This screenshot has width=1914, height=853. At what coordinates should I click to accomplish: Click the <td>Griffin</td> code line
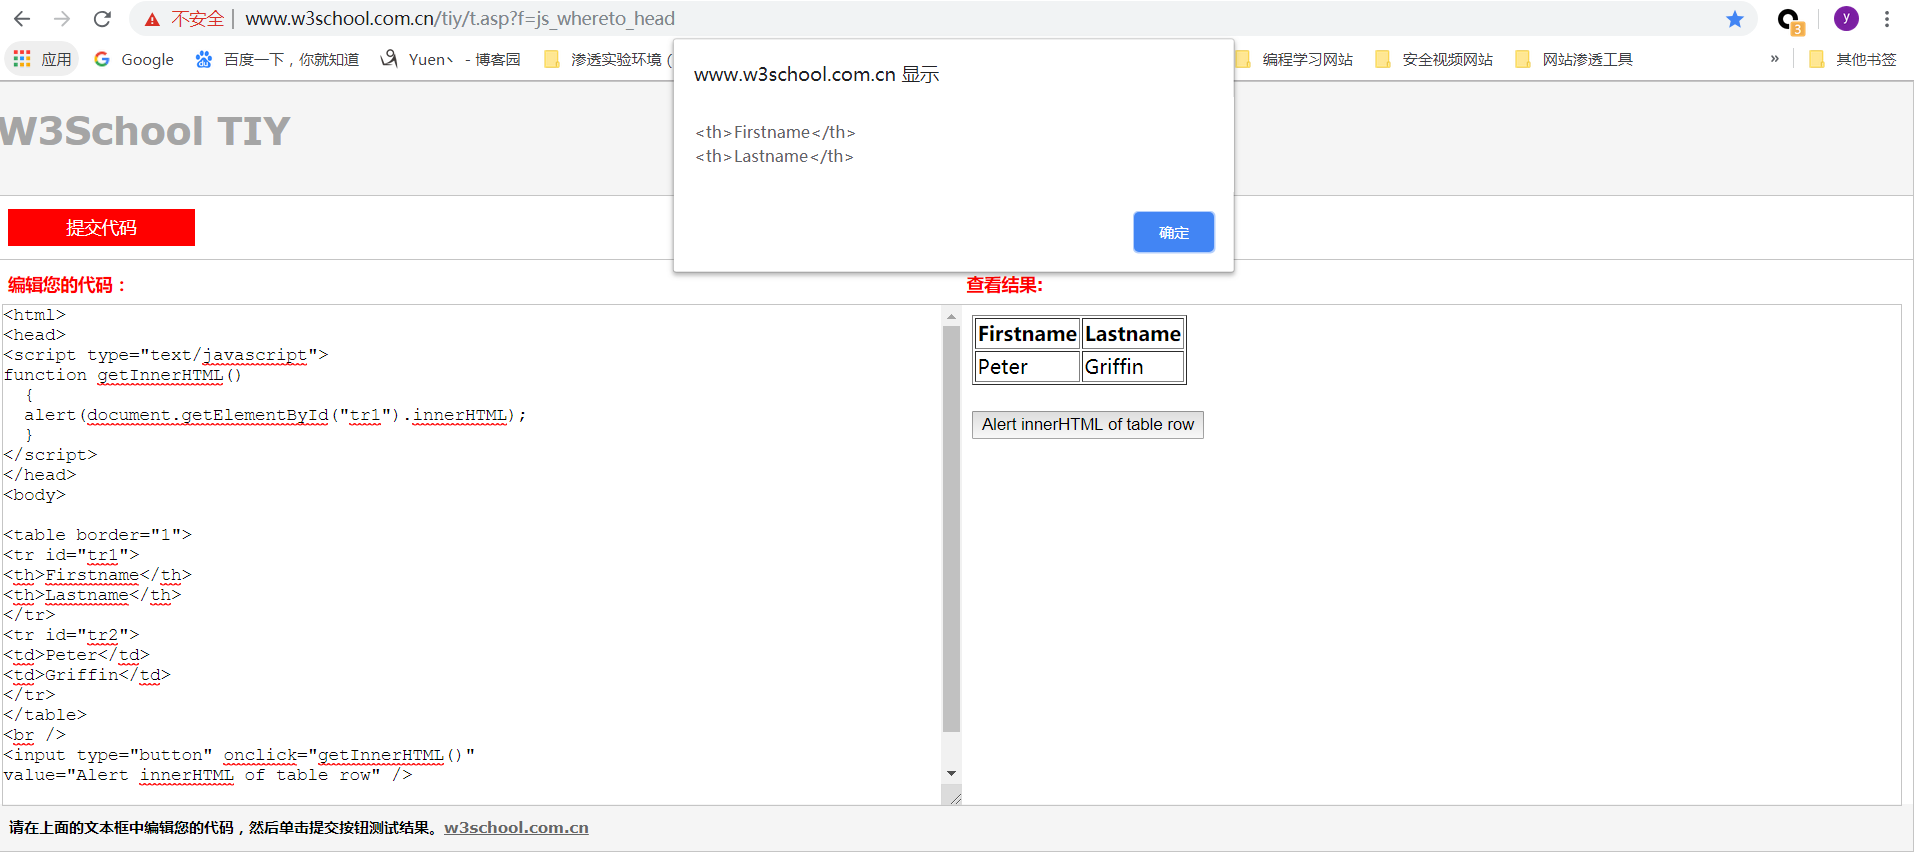click(x=87, y=675)
